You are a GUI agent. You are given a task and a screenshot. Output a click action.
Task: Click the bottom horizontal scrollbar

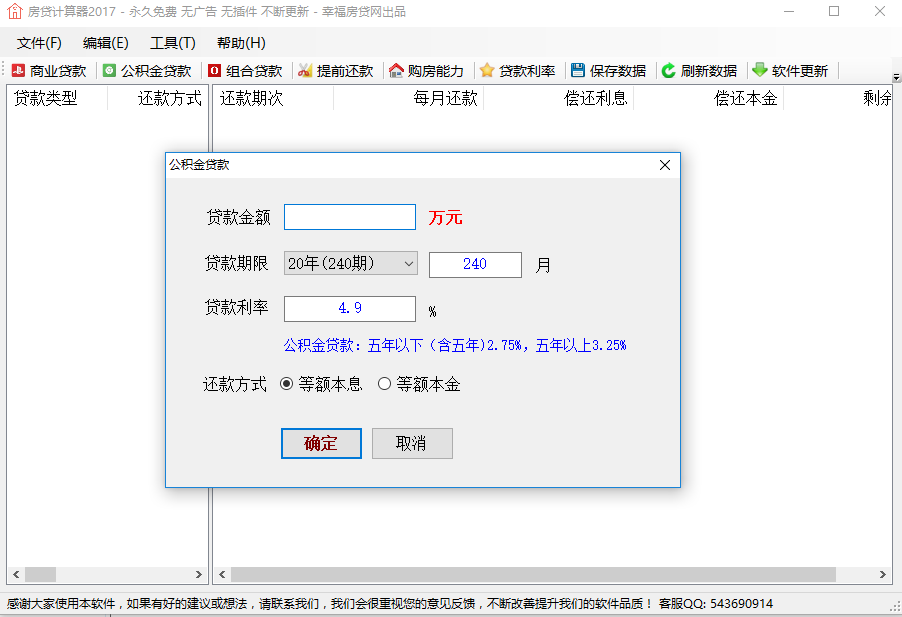click(x=520, y=575)
